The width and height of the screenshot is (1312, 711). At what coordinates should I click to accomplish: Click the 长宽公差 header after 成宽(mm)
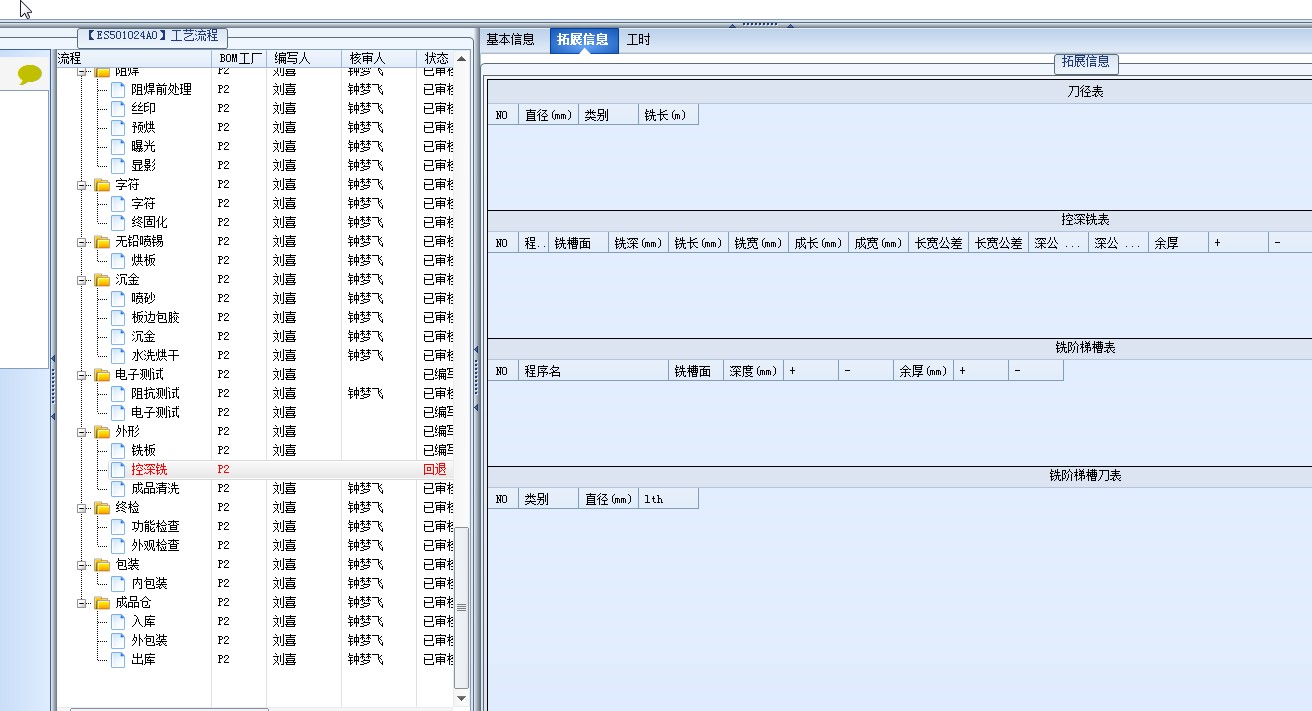(x=938, y=243)
